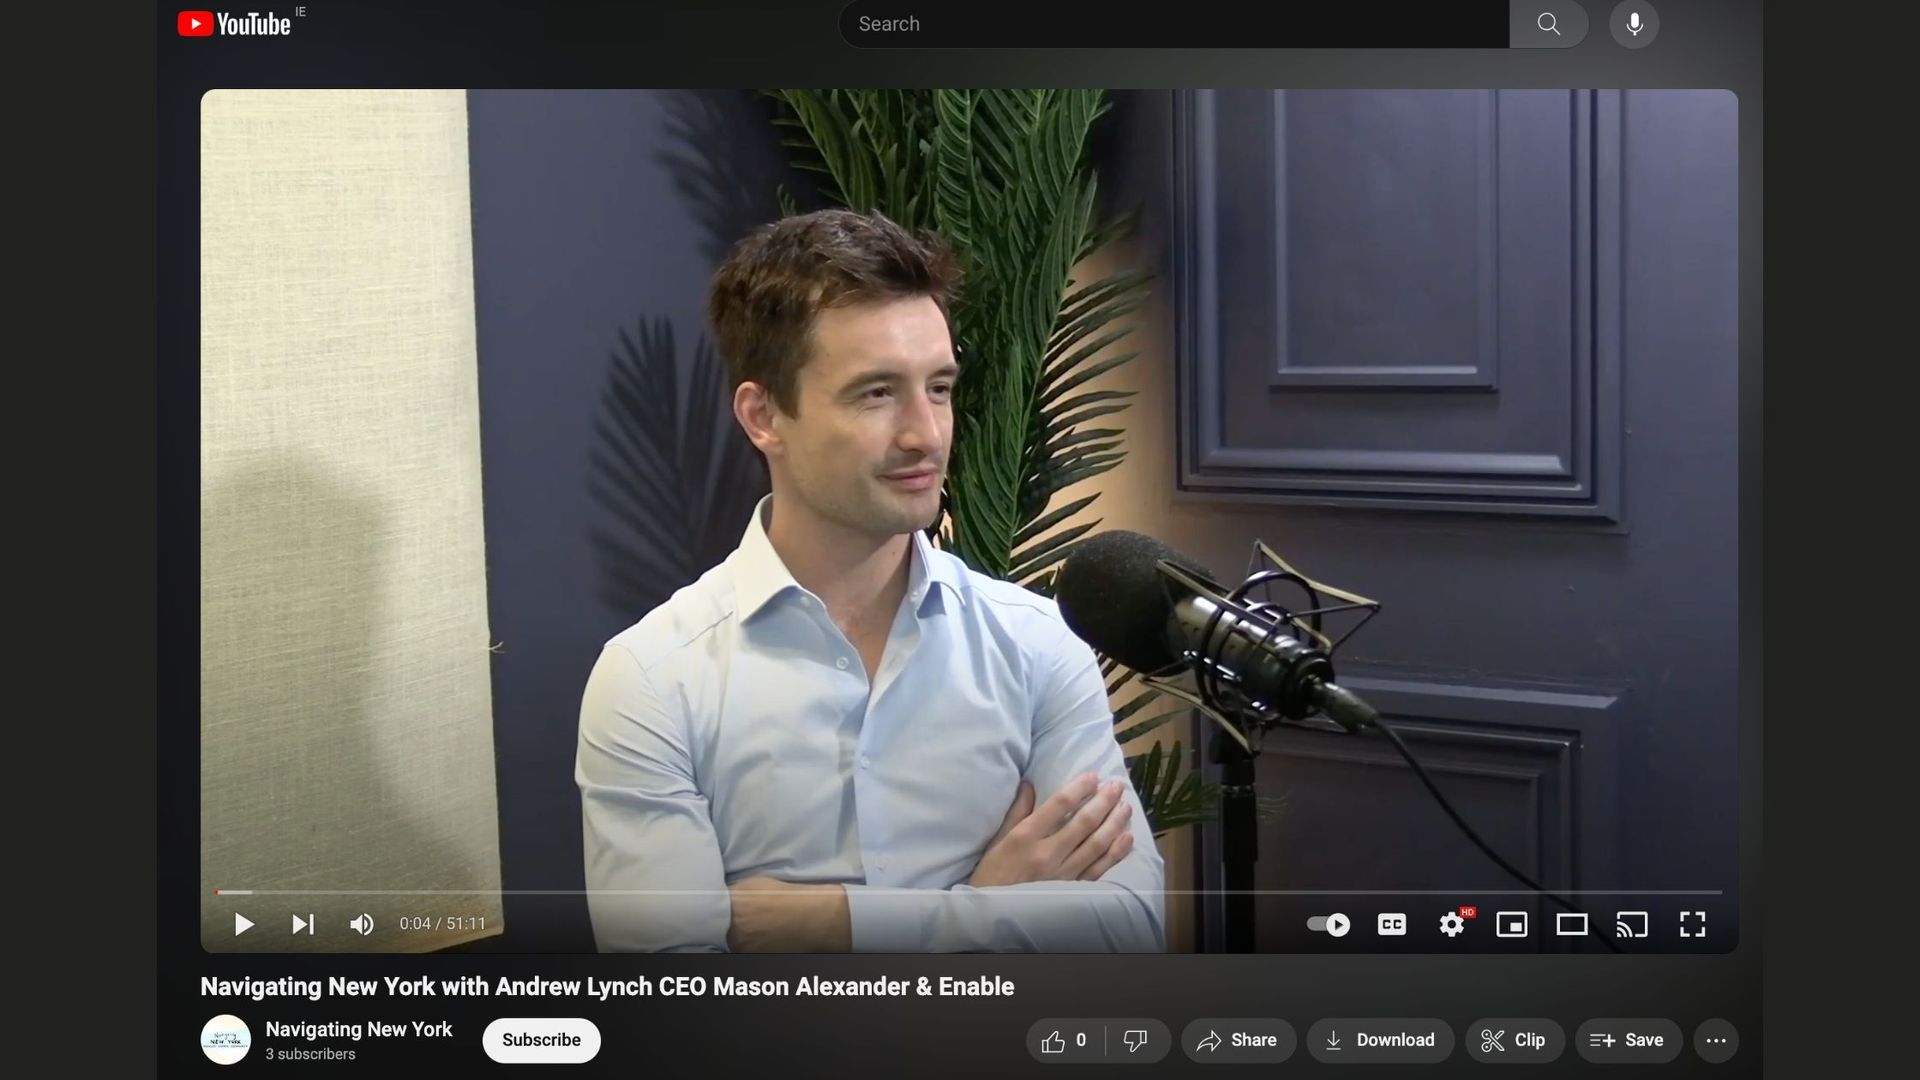Screen dimensions: 1920x1080
Task: Dislike the video with thumbs down
Action: point(1135,1041)
